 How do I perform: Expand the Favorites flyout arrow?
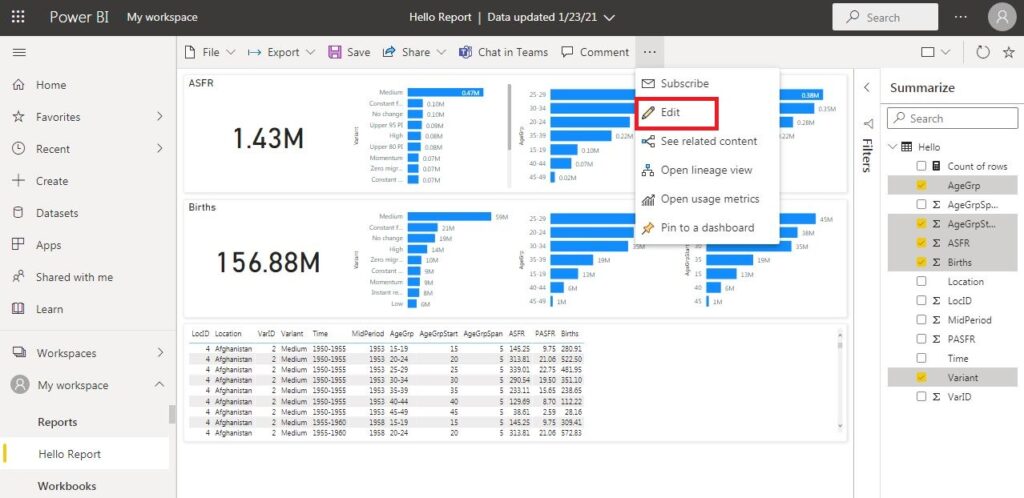point(159,117)
